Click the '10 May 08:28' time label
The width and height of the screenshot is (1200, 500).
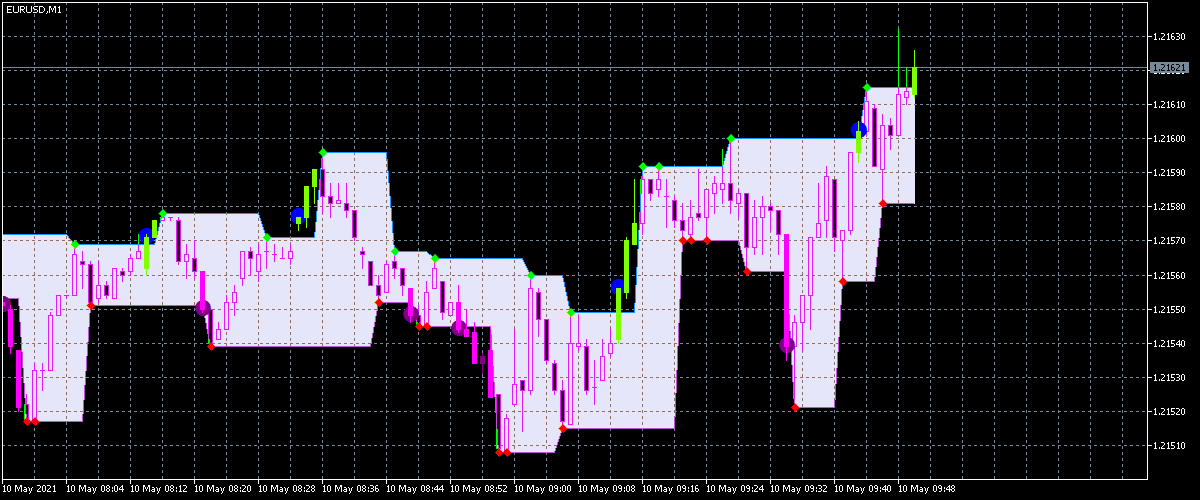[287, 490]
